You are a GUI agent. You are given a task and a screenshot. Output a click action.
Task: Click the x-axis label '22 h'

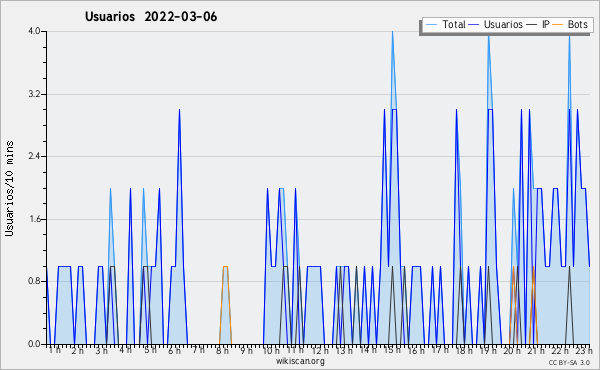pos(560,351)
